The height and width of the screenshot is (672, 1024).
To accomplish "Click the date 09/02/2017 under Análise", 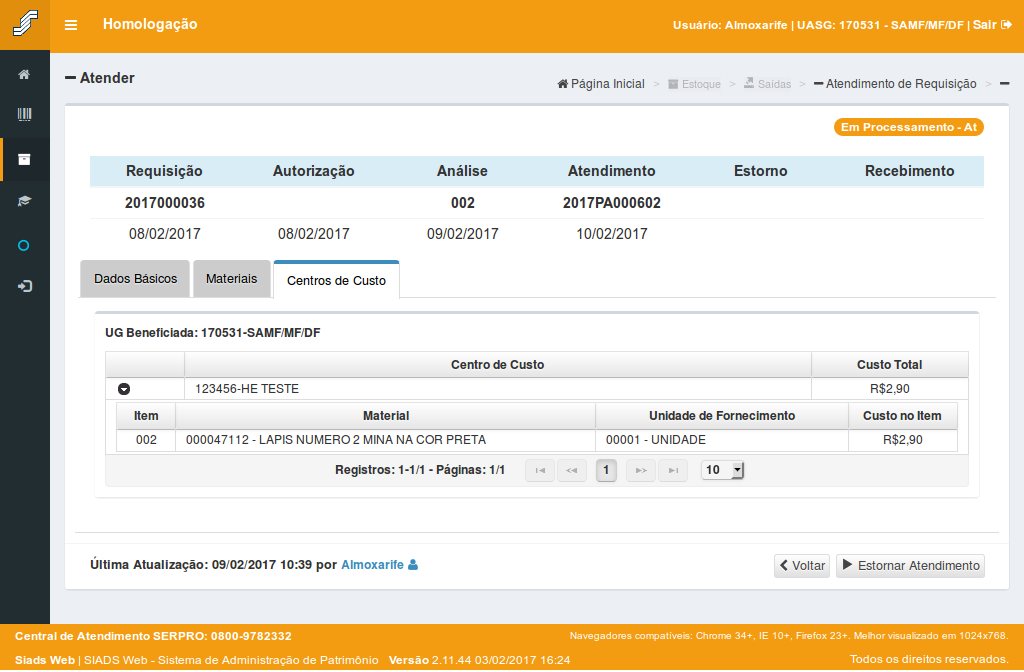I will point(462,234).
